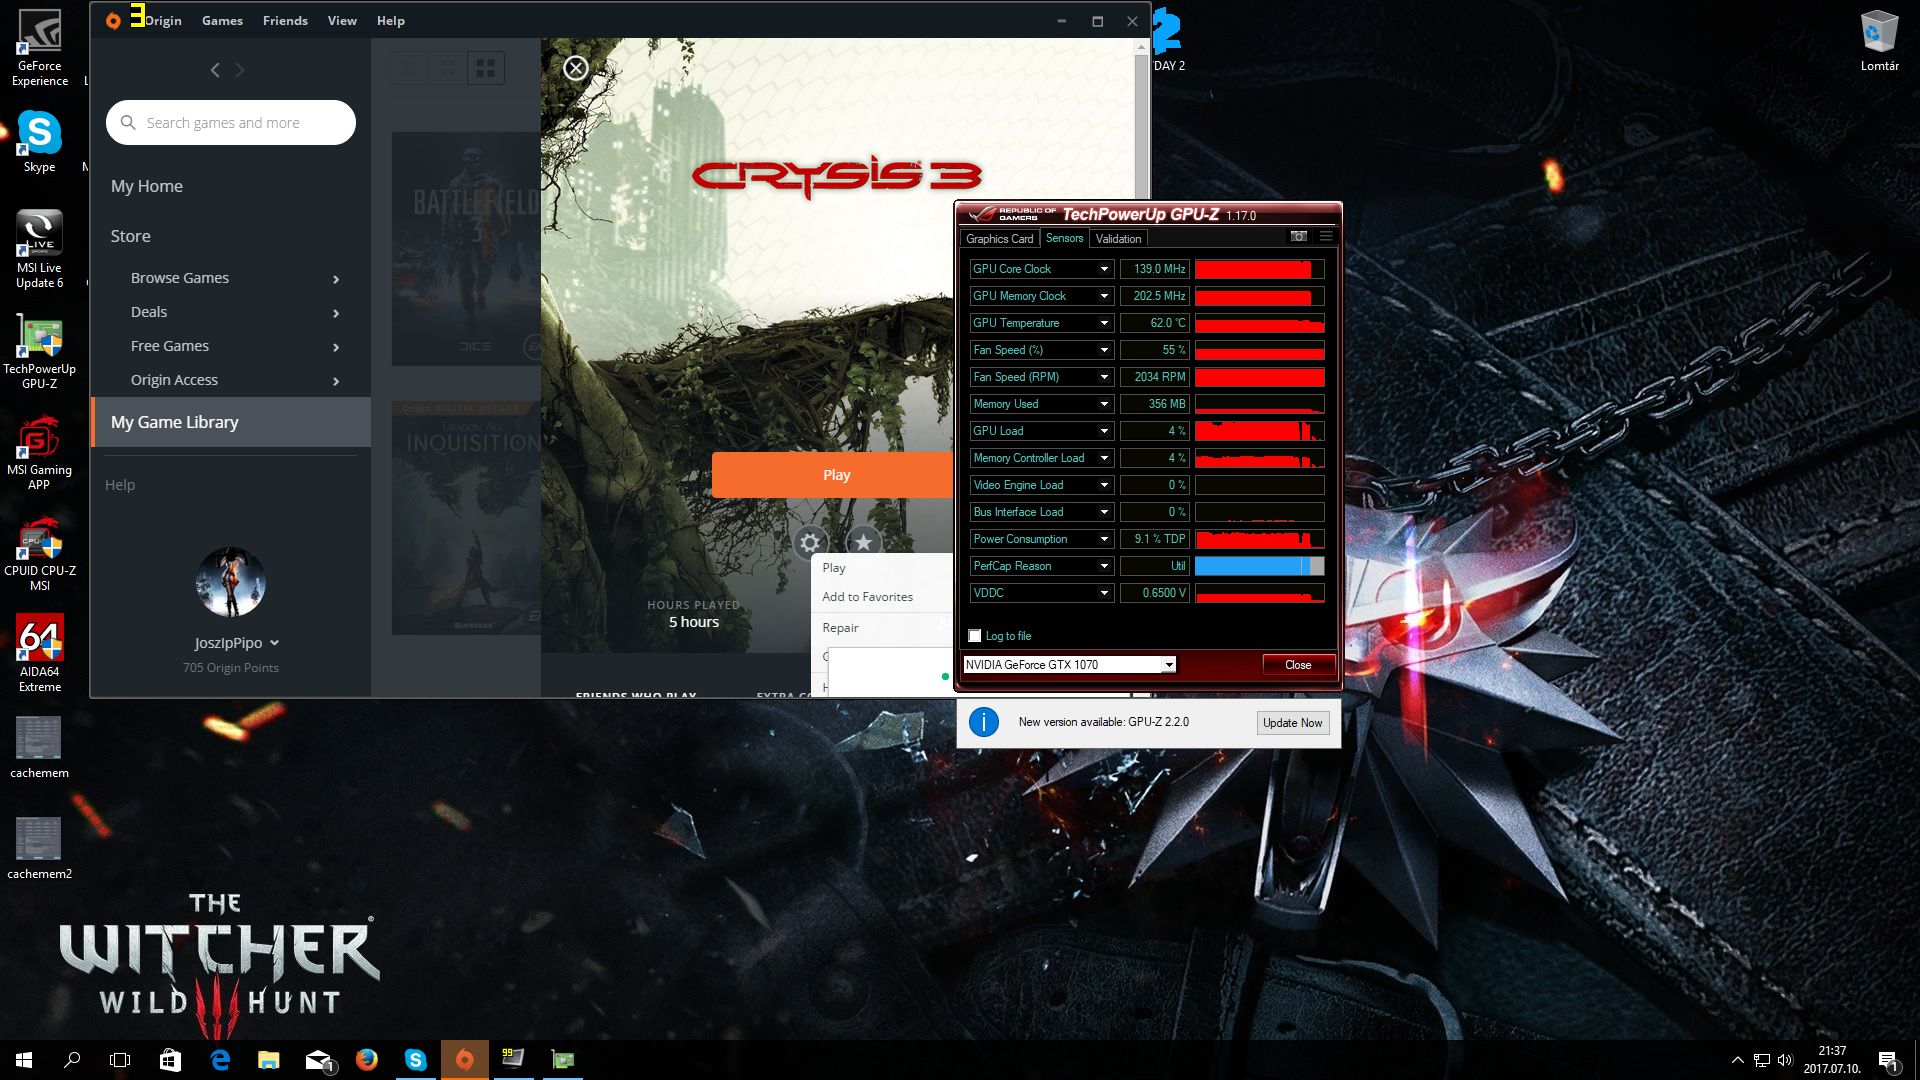The width and height of the screenshot is (1920, 1080).
Task: Open Deals in Origin store menu
Action: [x=149, y=312]
